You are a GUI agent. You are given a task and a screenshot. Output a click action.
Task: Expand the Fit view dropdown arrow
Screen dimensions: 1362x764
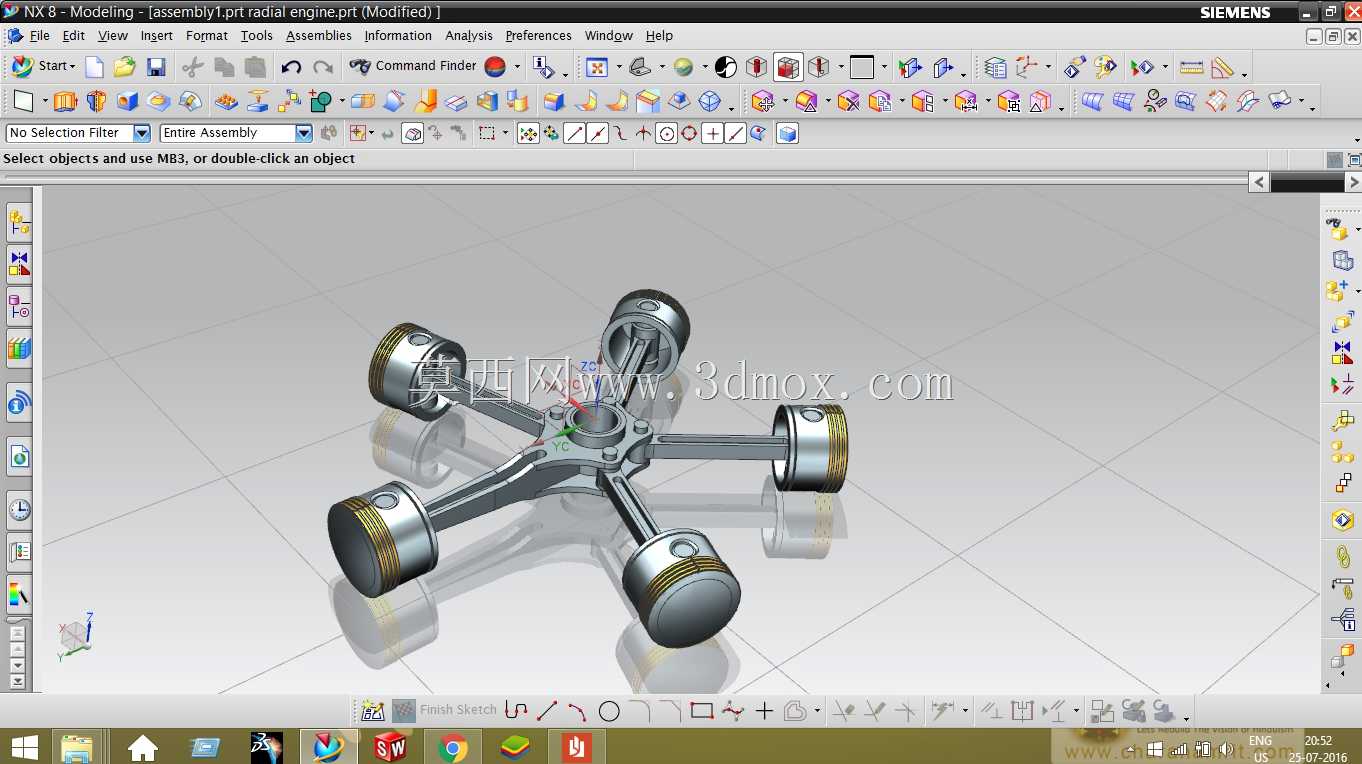click(618, 67)
